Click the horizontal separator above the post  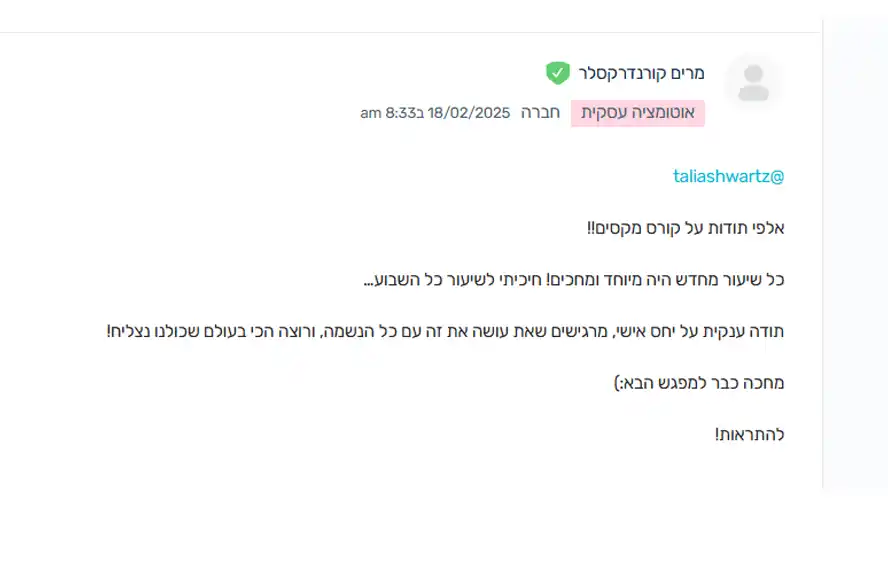tap(410, 32)
